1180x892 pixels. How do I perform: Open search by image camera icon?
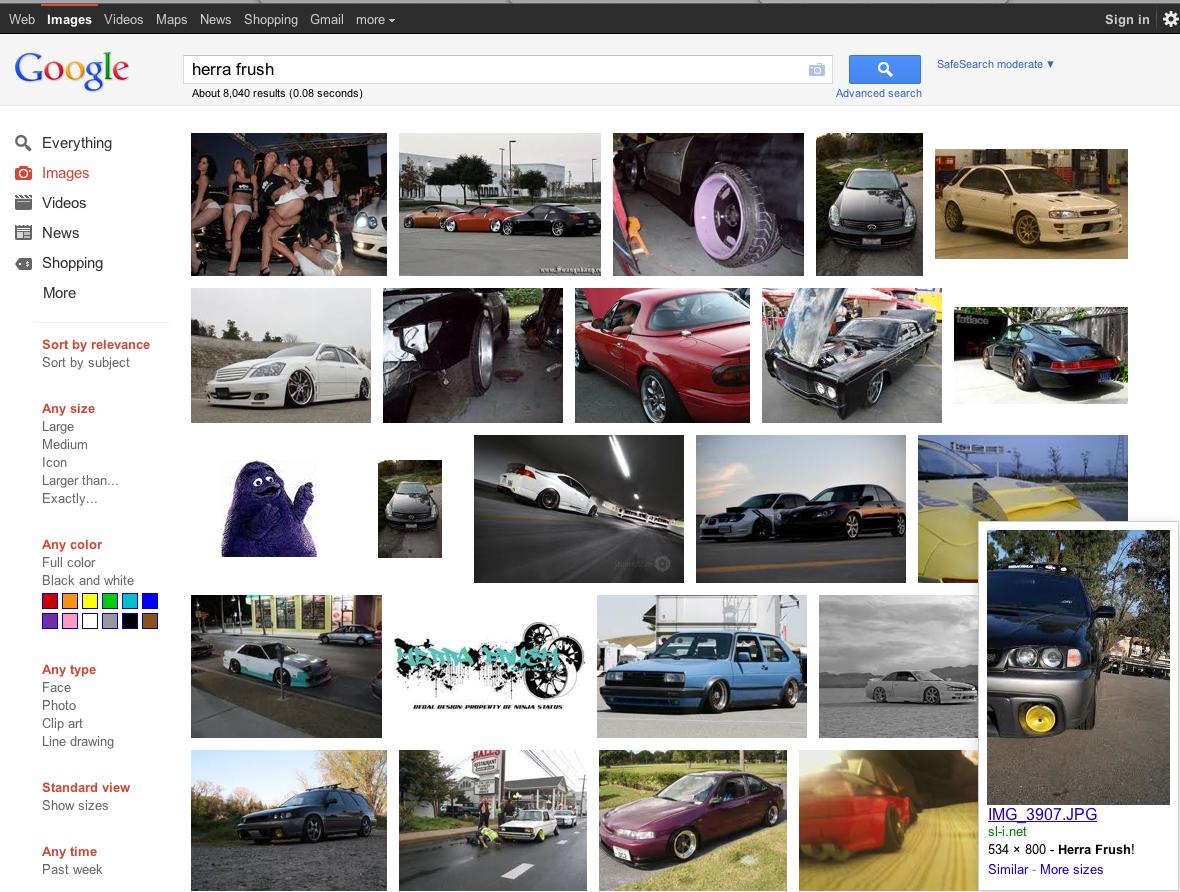pyautogui.click(x=817, y=70)
